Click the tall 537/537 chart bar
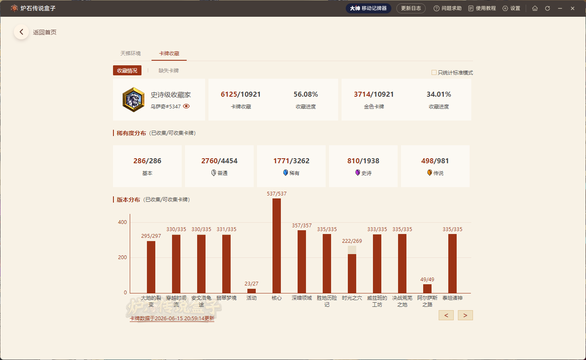 pos(277,246)
